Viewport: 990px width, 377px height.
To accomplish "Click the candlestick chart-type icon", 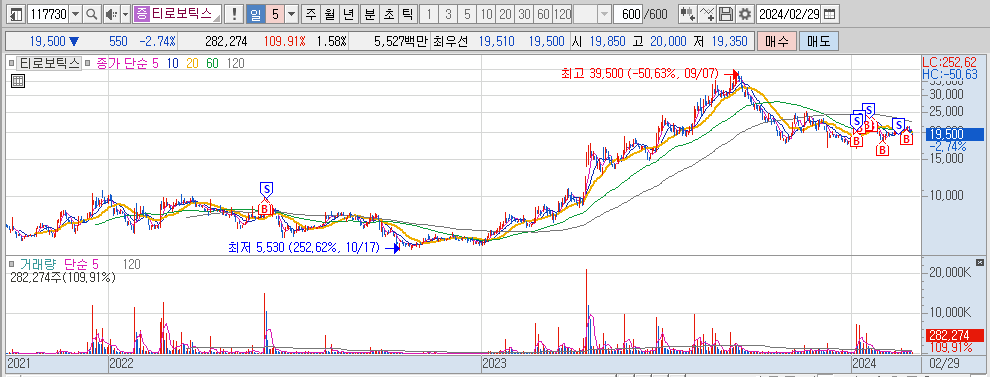I will pyautogui.click(x=688, y=14).
